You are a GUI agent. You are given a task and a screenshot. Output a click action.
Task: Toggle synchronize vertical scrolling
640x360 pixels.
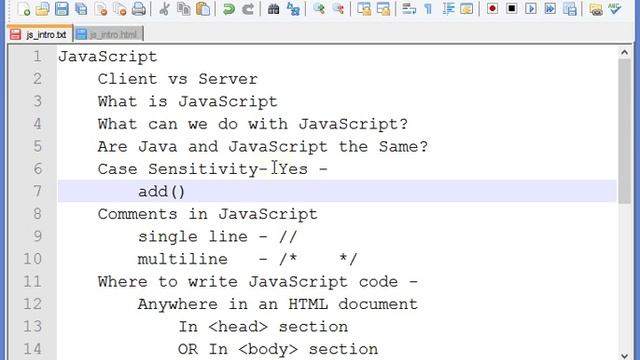pyautogui.click(x=364, y=9)
